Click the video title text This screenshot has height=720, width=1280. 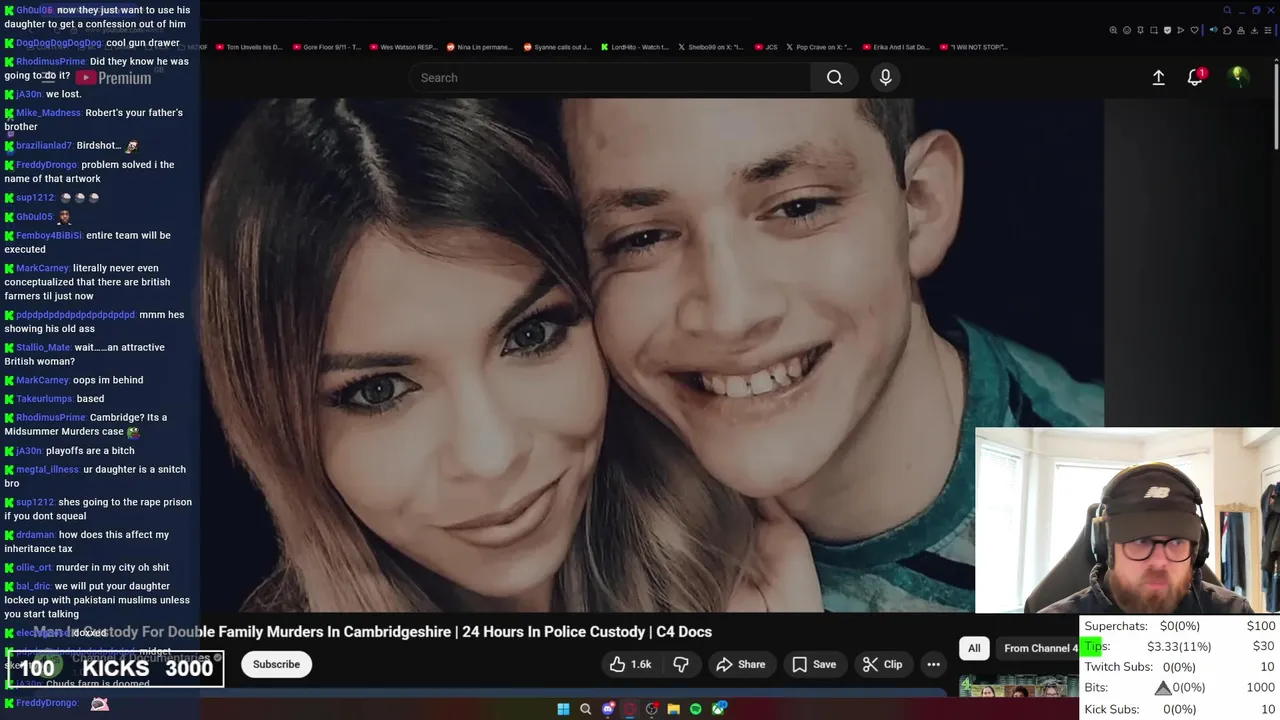(372, 632)
